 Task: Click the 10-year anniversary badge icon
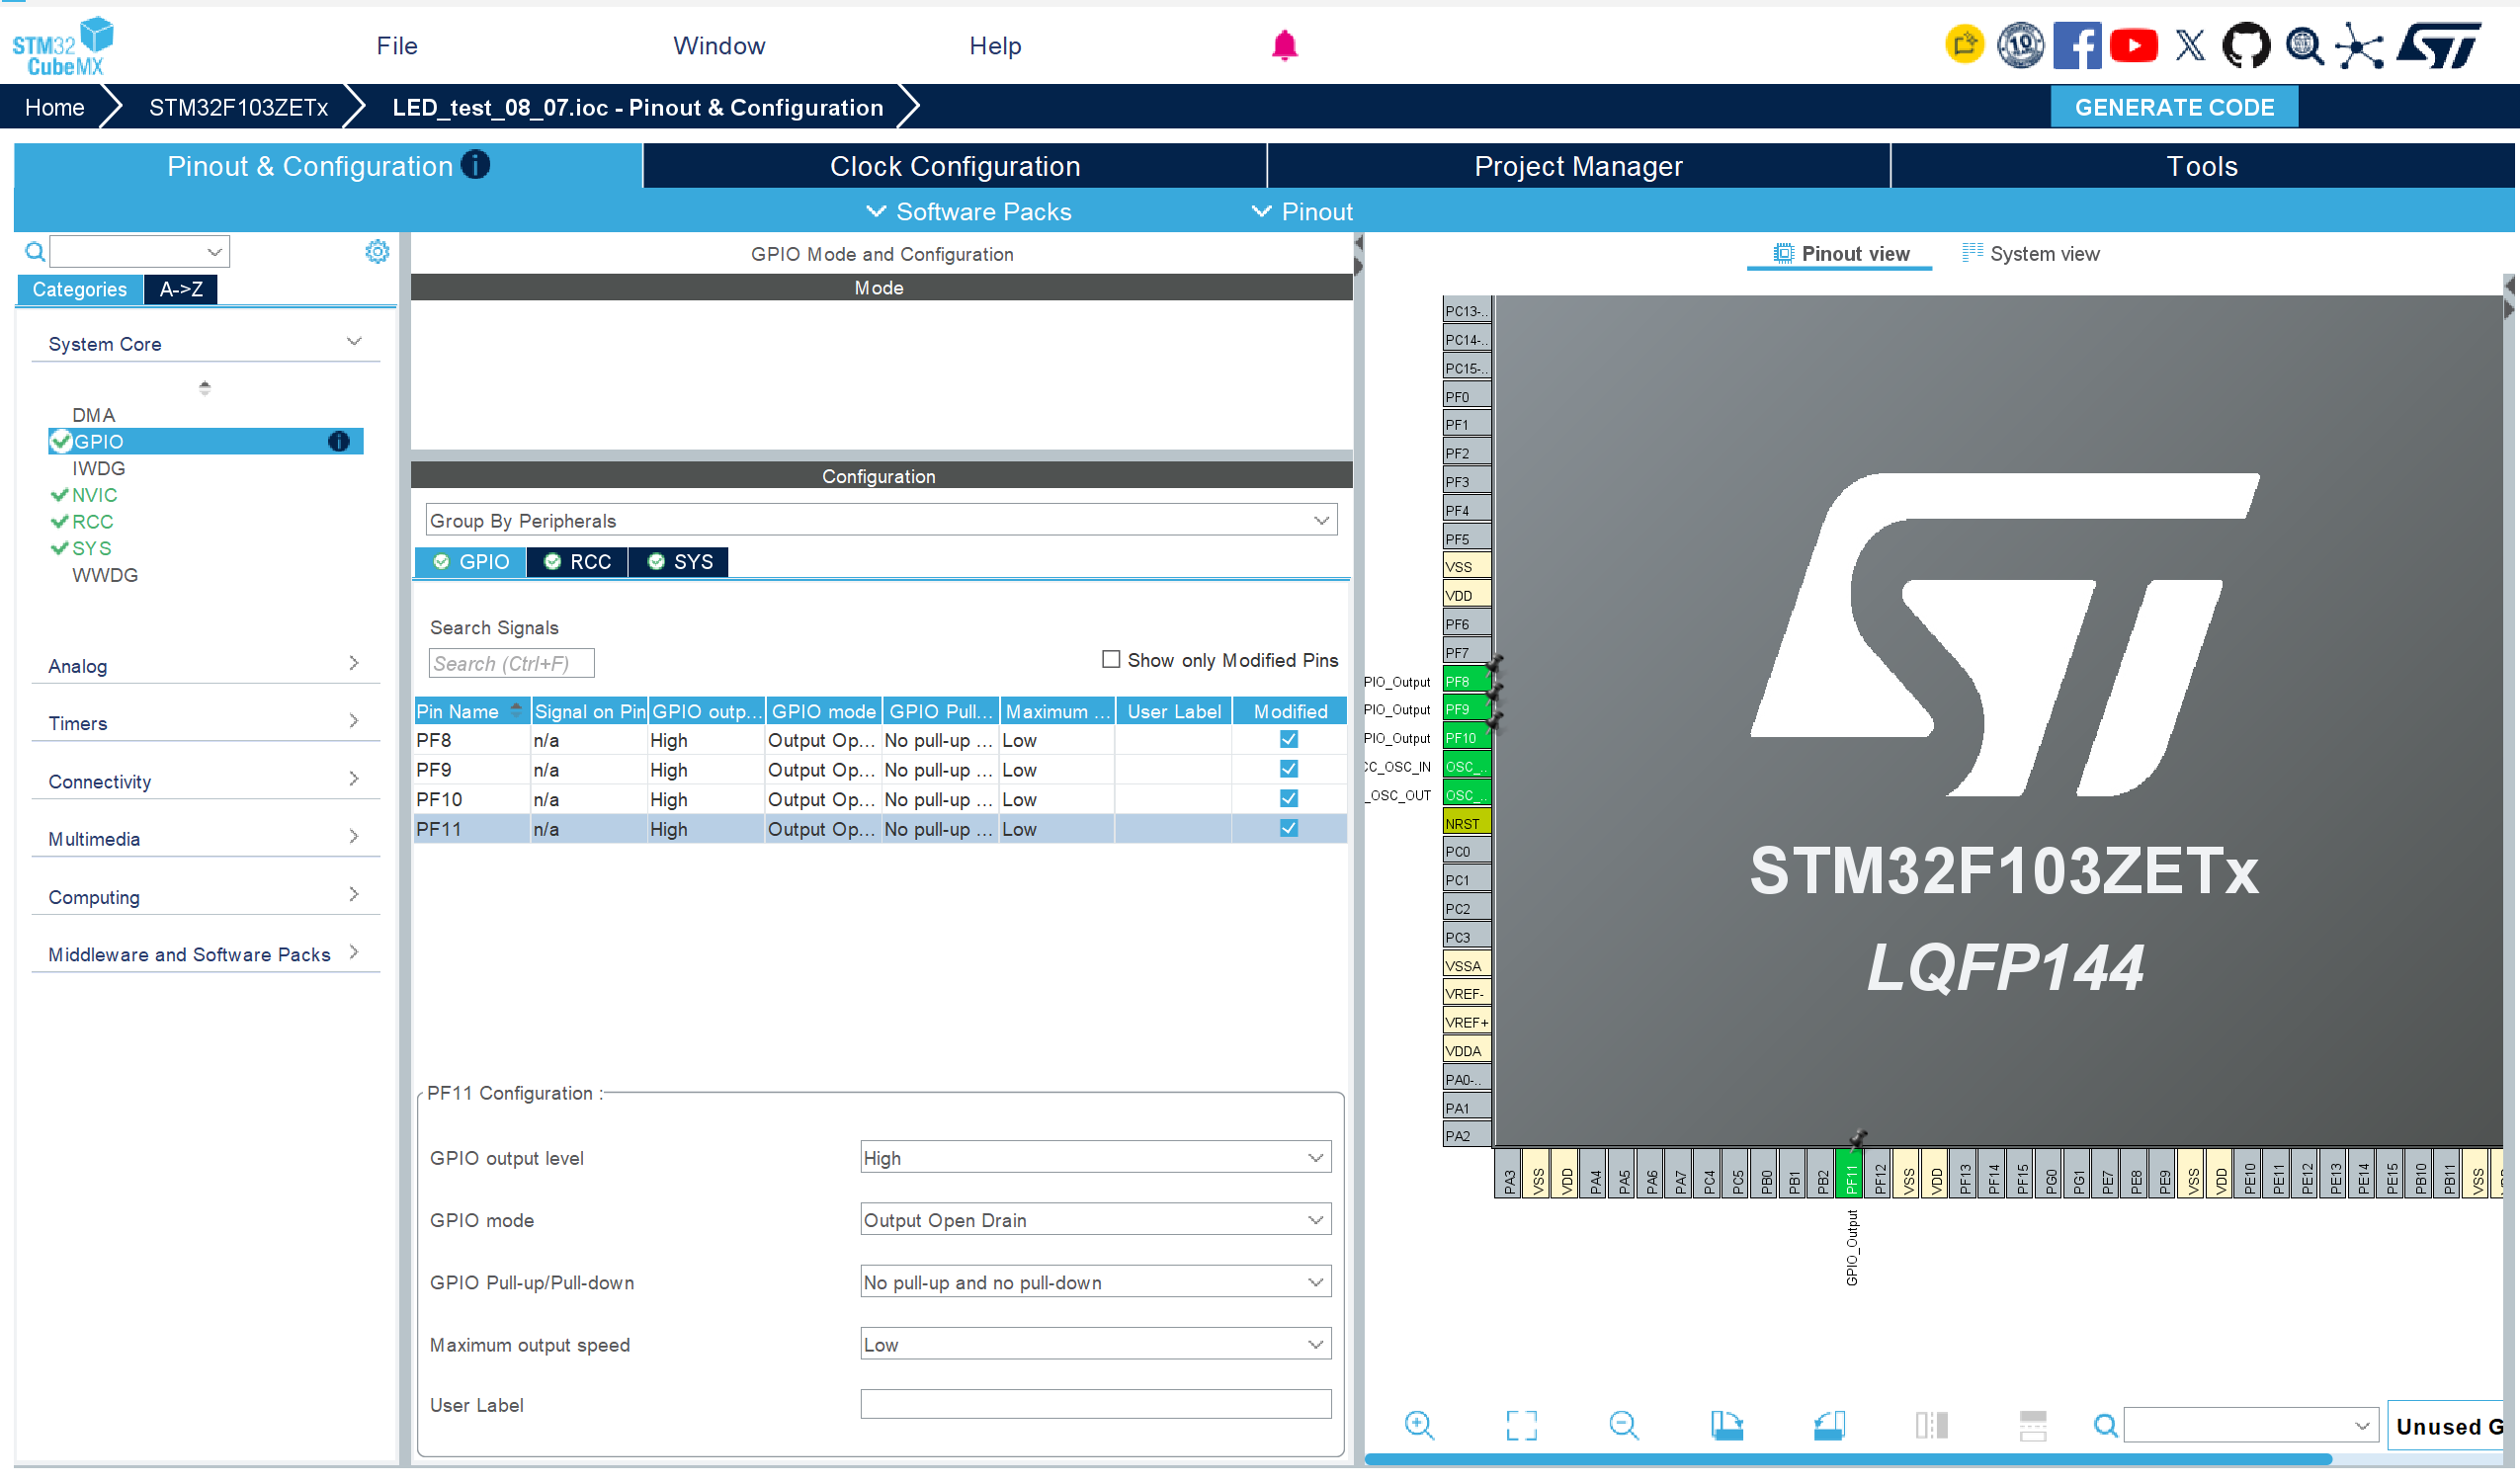click(2020, 45)
